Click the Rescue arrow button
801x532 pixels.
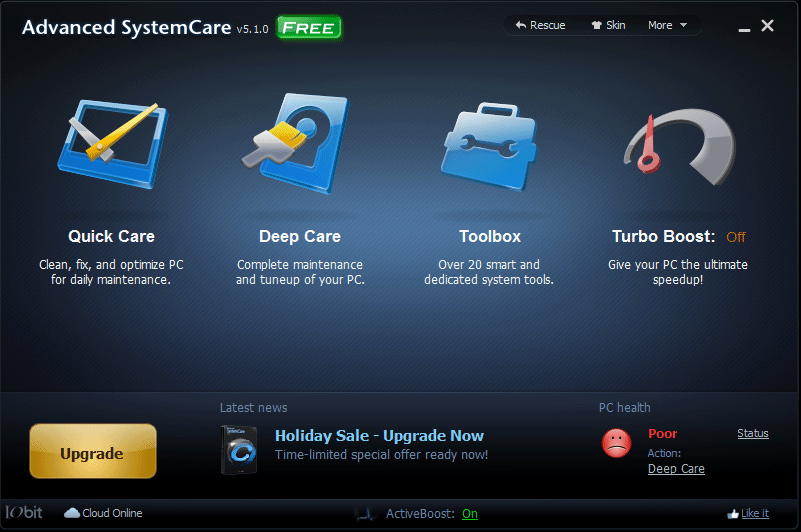click(540, 25)
